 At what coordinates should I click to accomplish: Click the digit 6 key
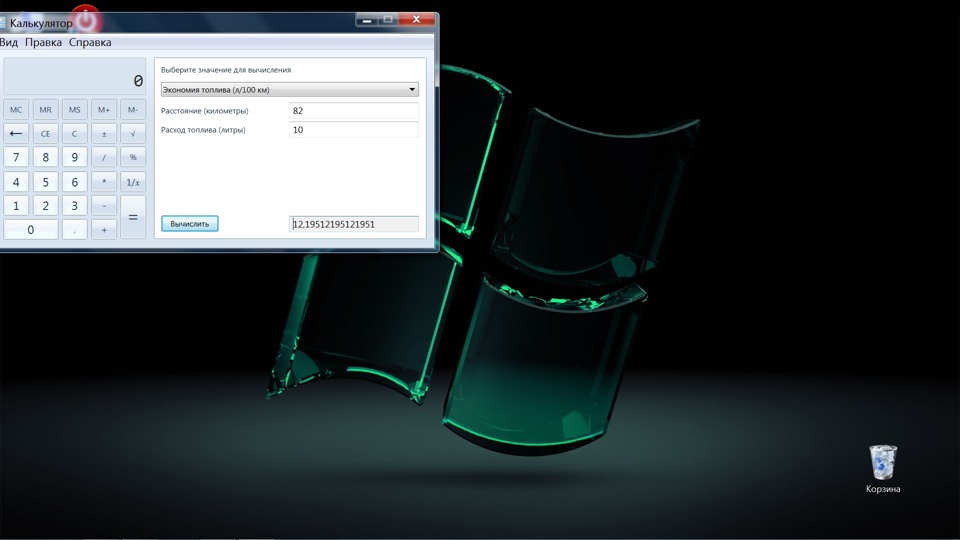tap(75, 182)
